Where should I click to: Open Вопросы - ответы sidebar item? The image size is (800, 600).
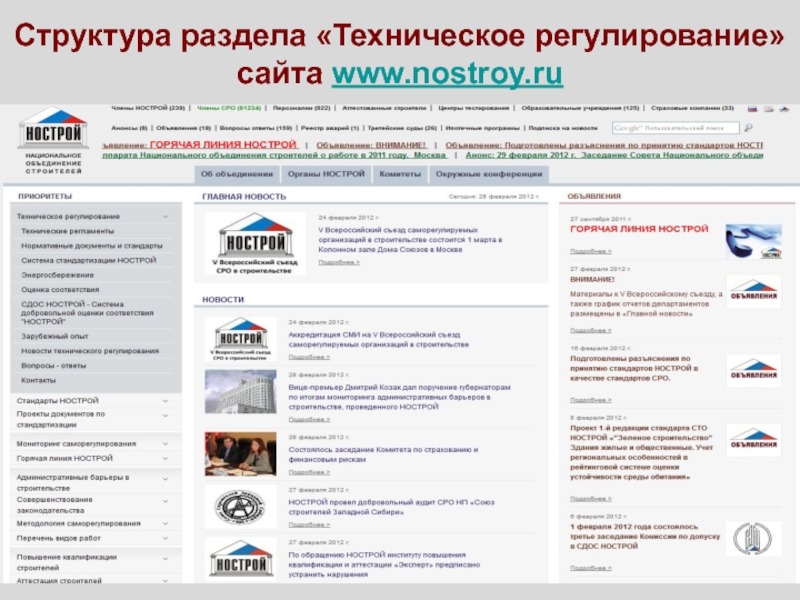54,365
